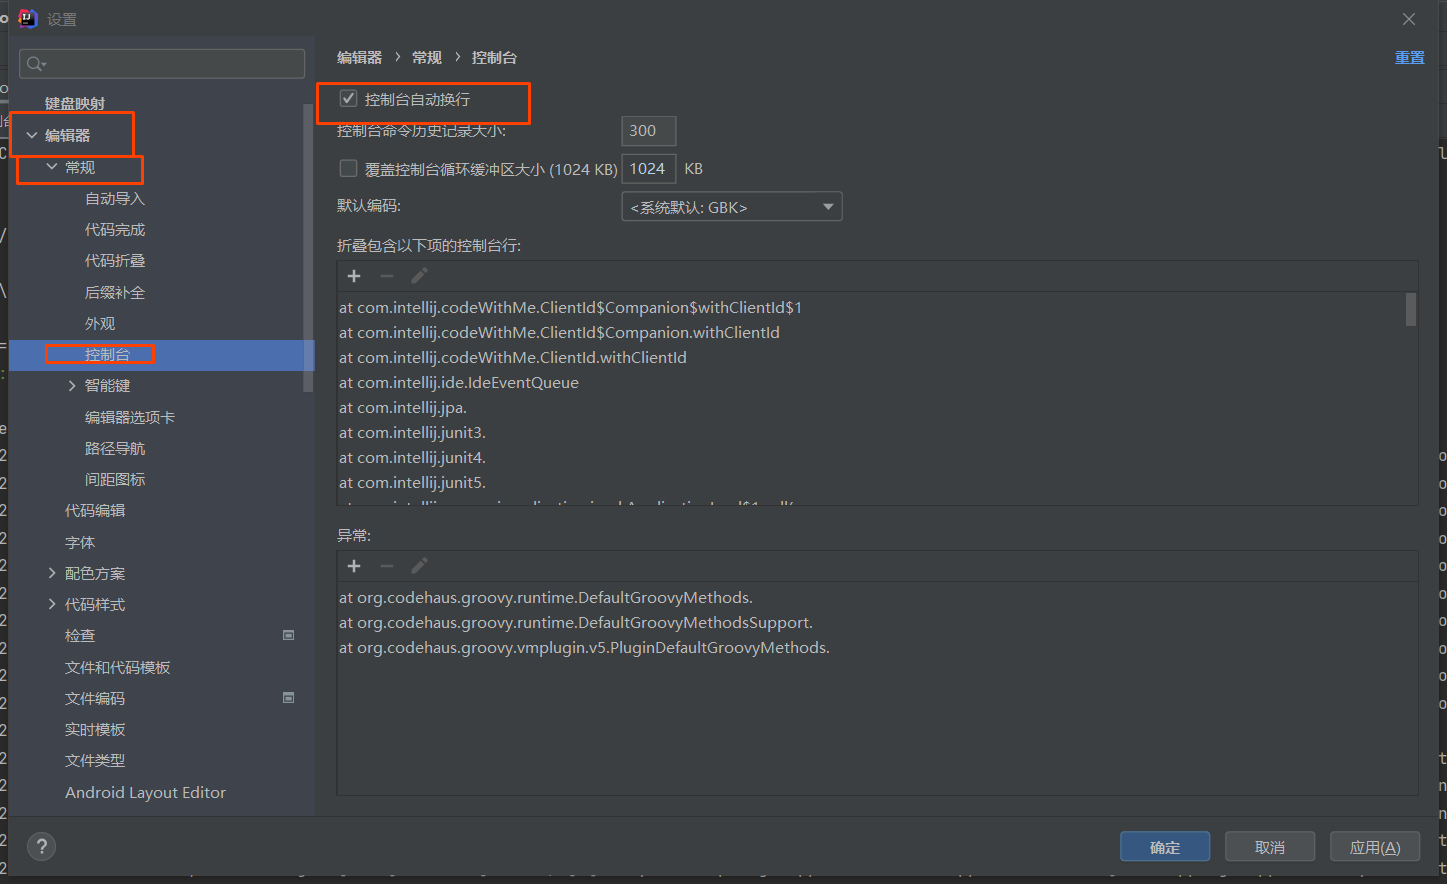Select 代码完成 in the settings tree
This screenshot has height=884, width=1447.
click(x=115, y=229)
